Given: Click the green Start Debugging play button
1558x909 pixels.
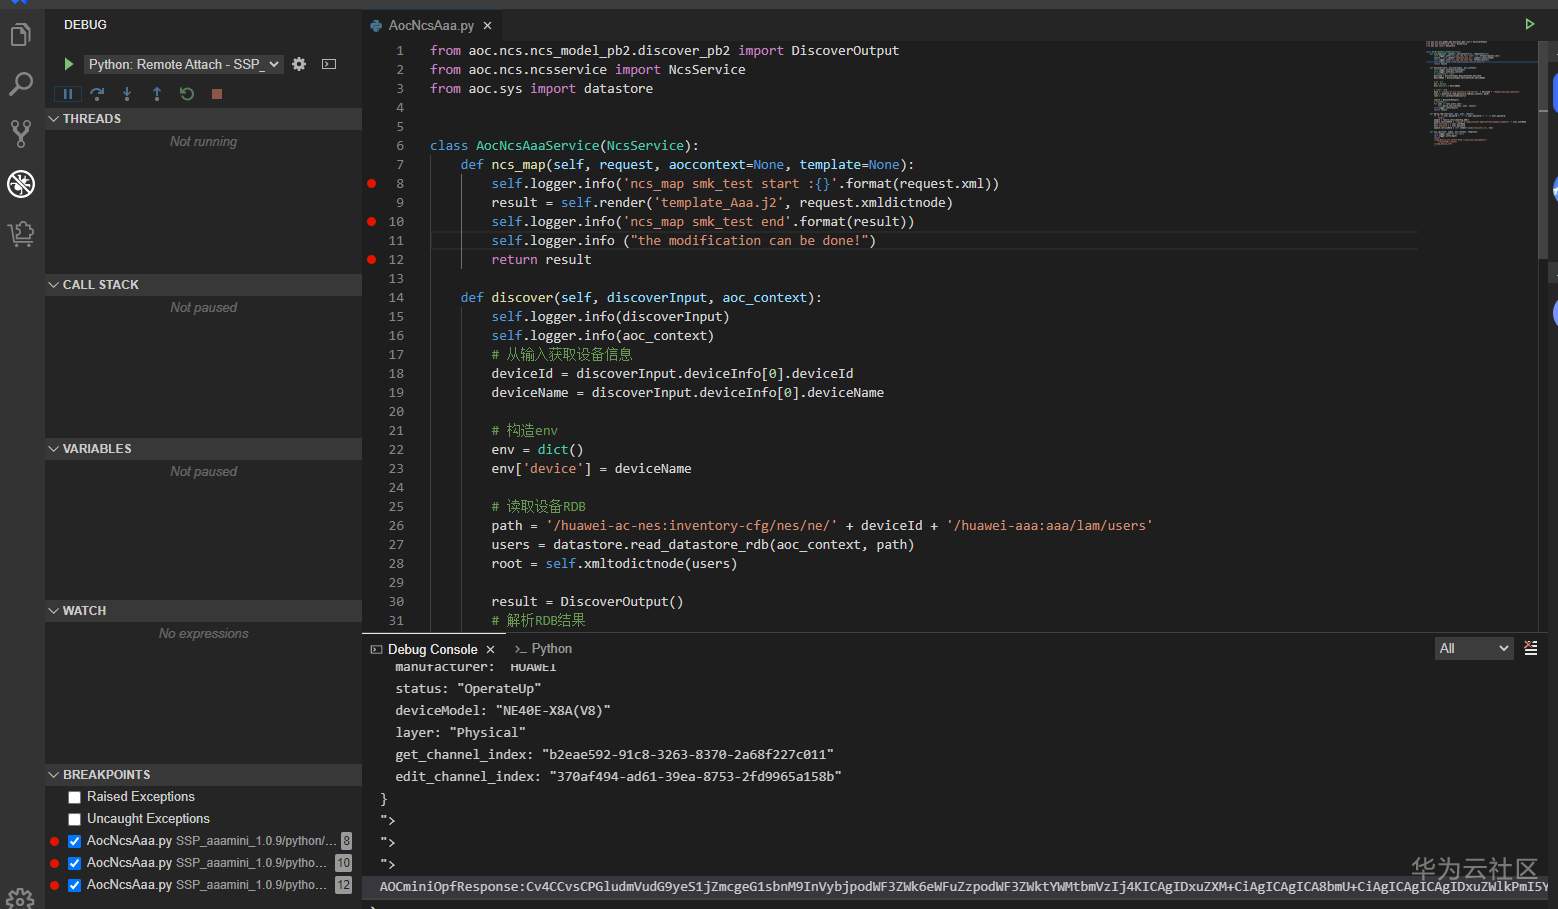Looking at the screenshot, I should 68,64.
